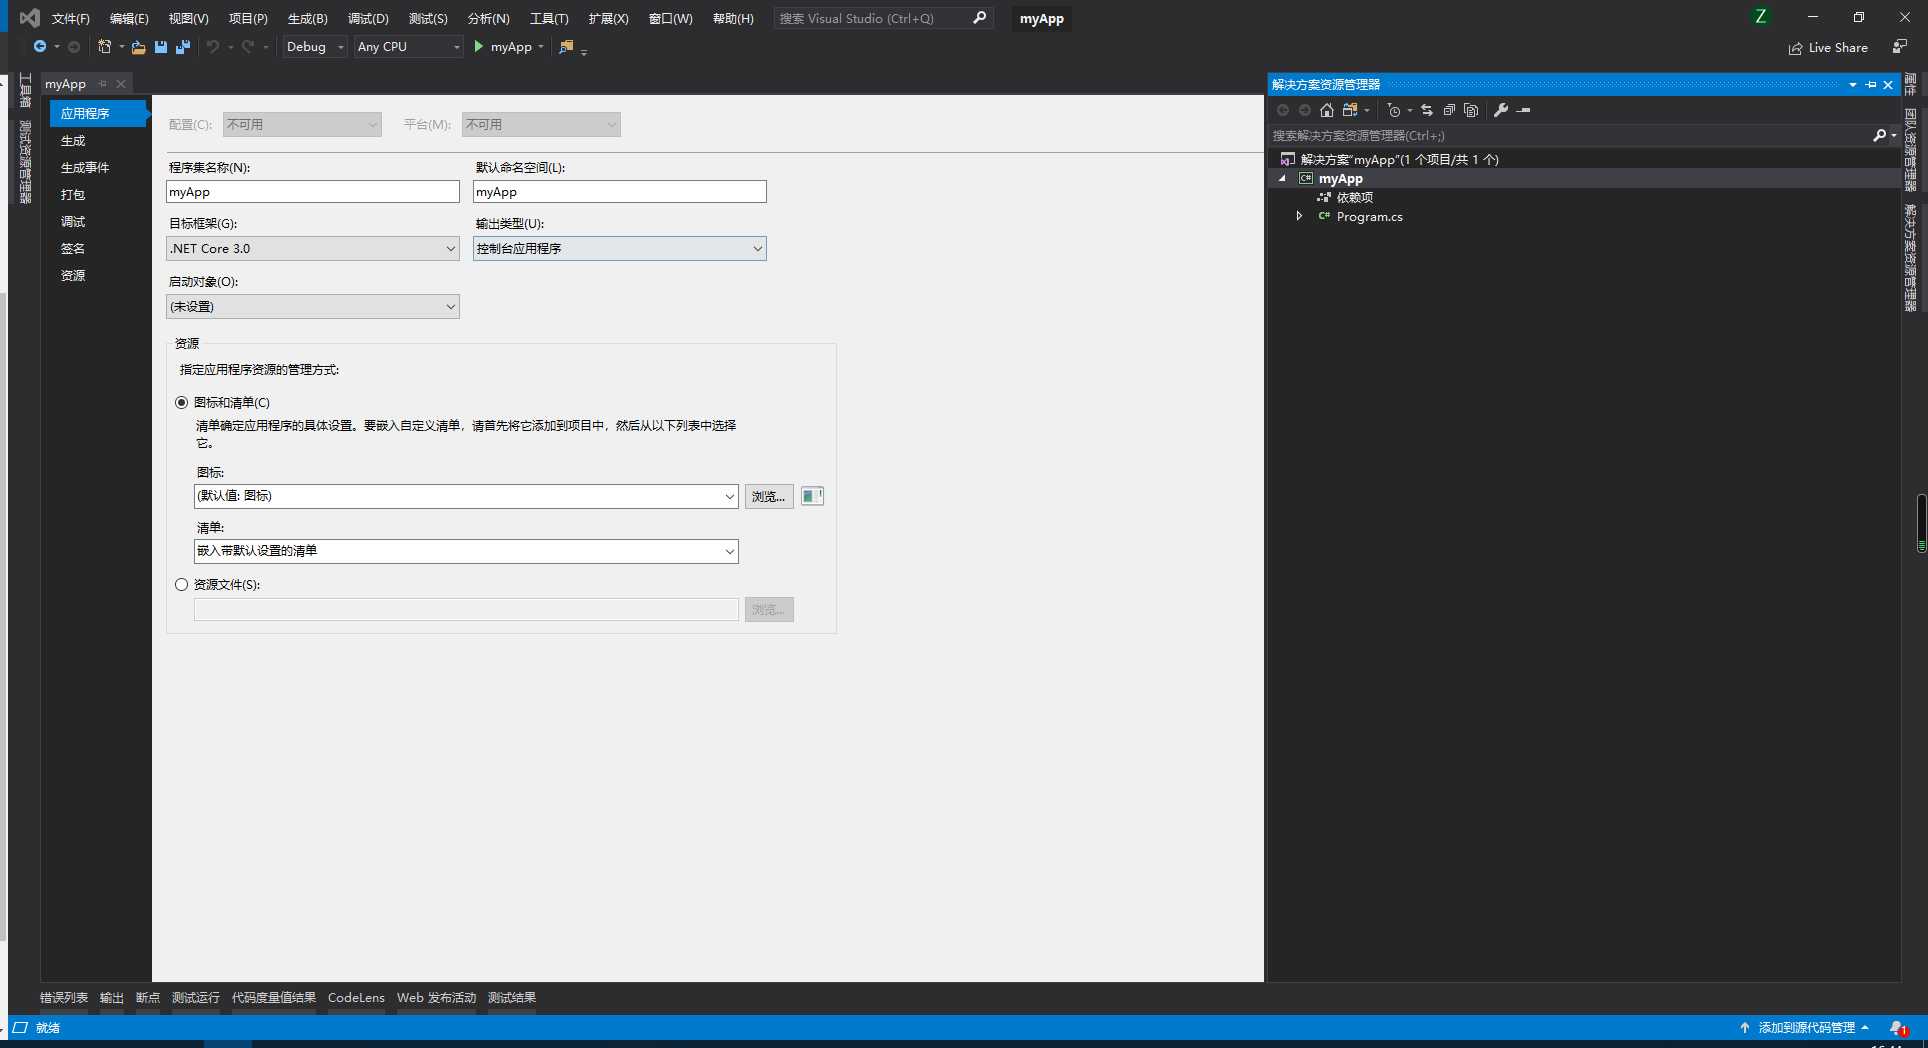Click the 浏览... button beside the icon field
This screenshot has height=1048, width=1928.
click(x=769, y=496)
